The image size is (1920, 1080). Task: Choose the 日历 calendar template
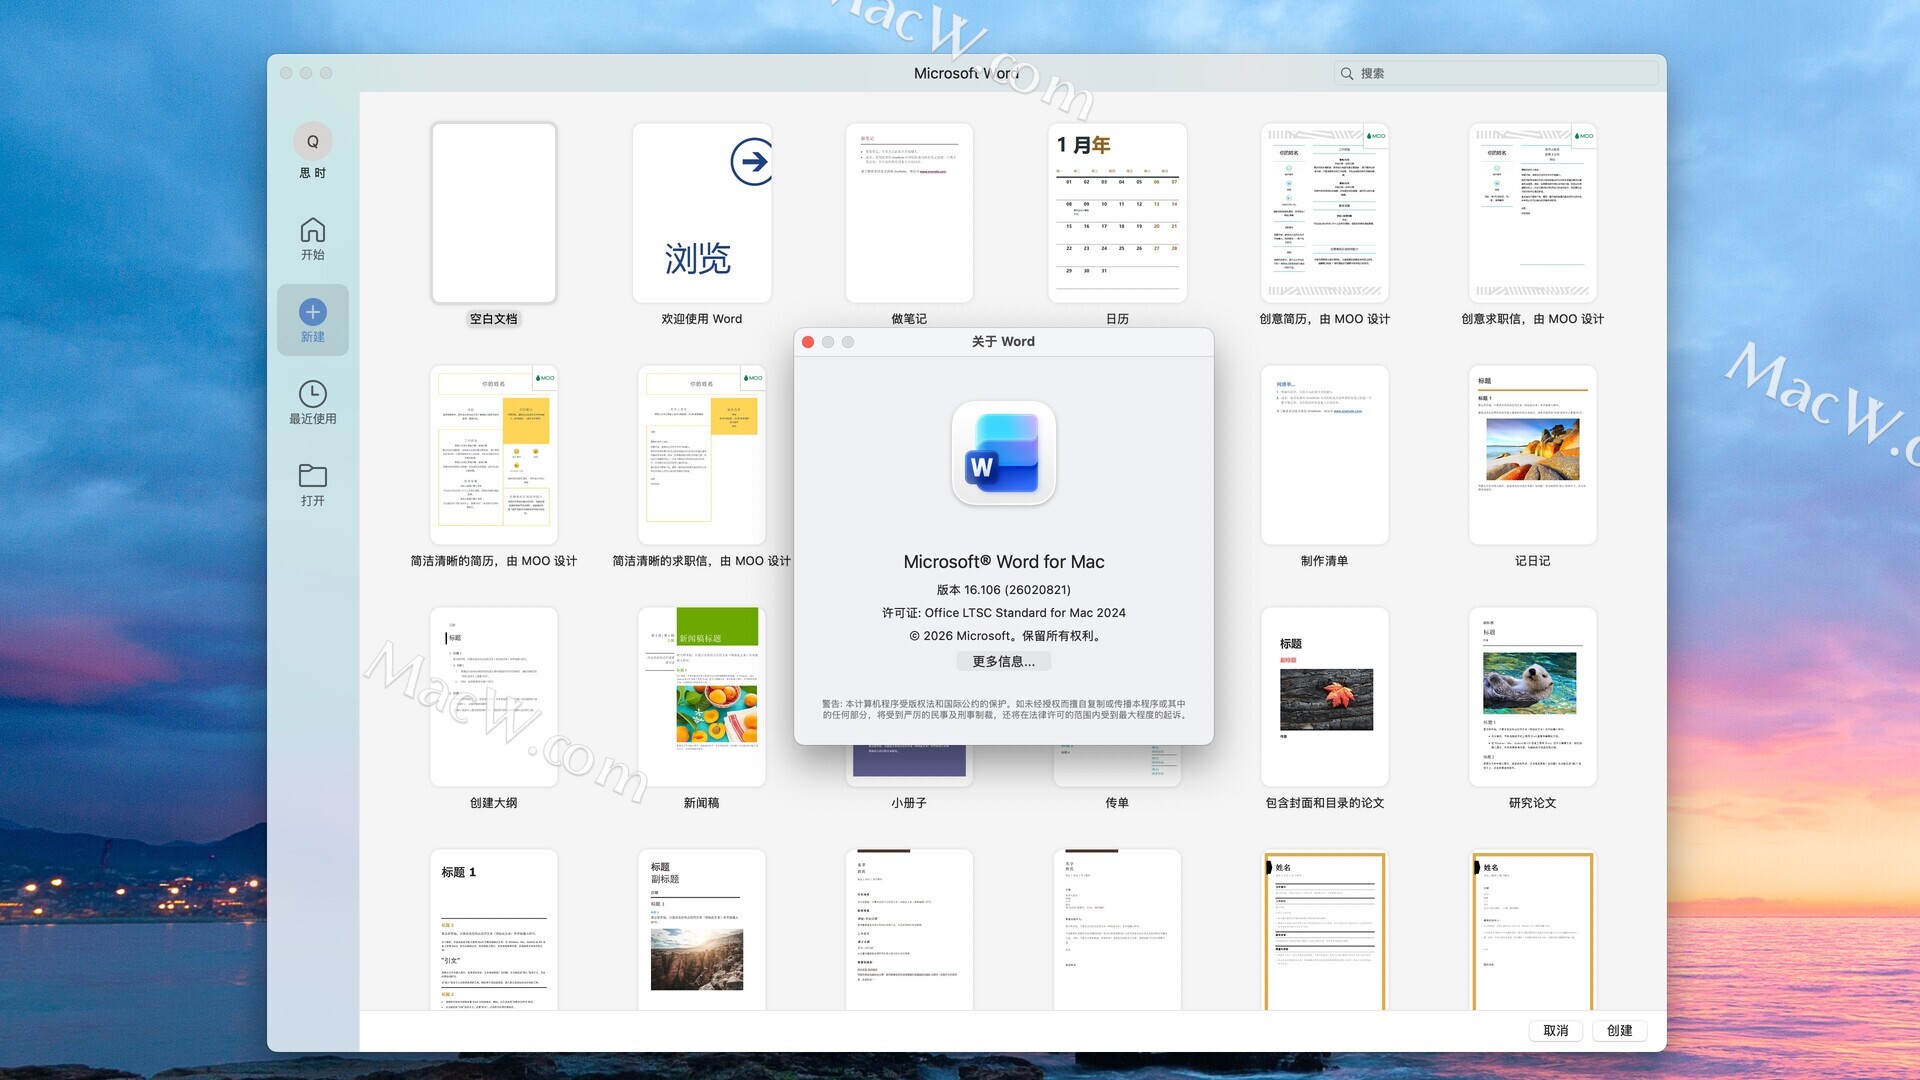[1117, 213]
